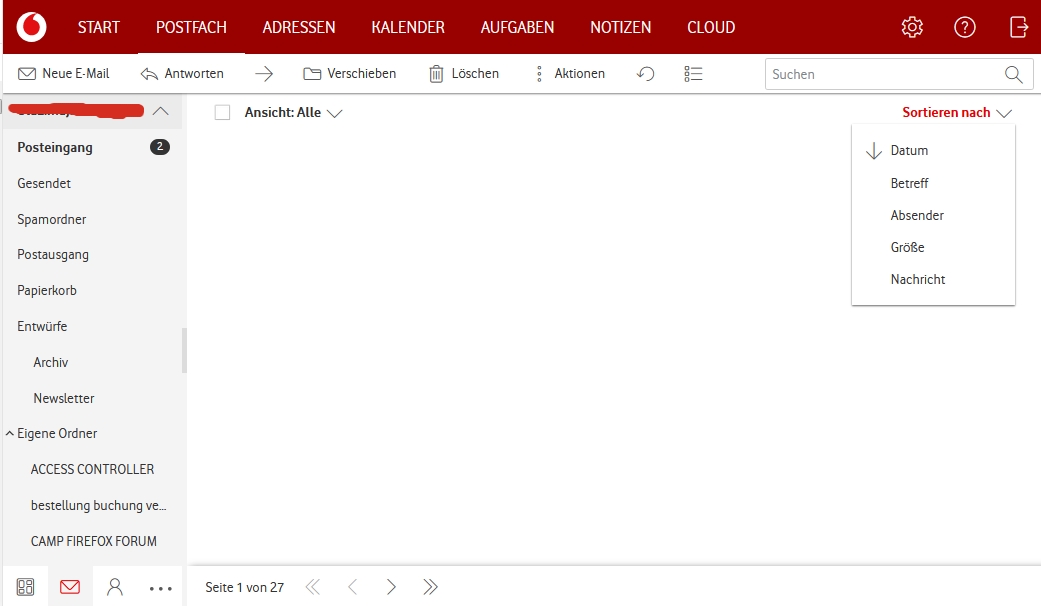Screen dimensions: 1041x606
Task: Open the ACCESS CONTROLLER folder
Action: (x=93, y=469)
